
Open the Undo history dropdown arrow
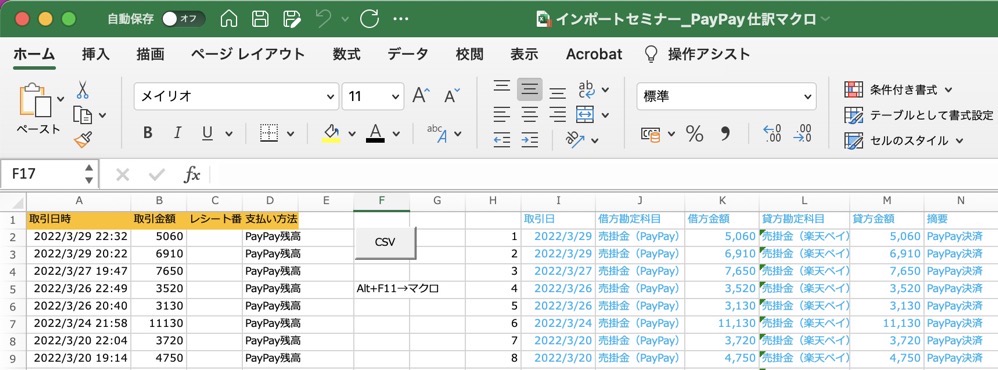345,19
